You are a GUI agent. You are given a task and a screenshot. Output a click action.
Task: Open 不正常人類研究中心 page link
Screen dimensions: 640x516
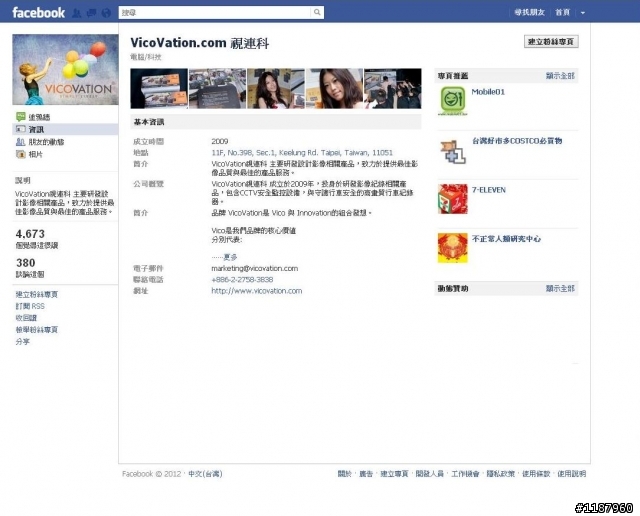pos(506,239)
